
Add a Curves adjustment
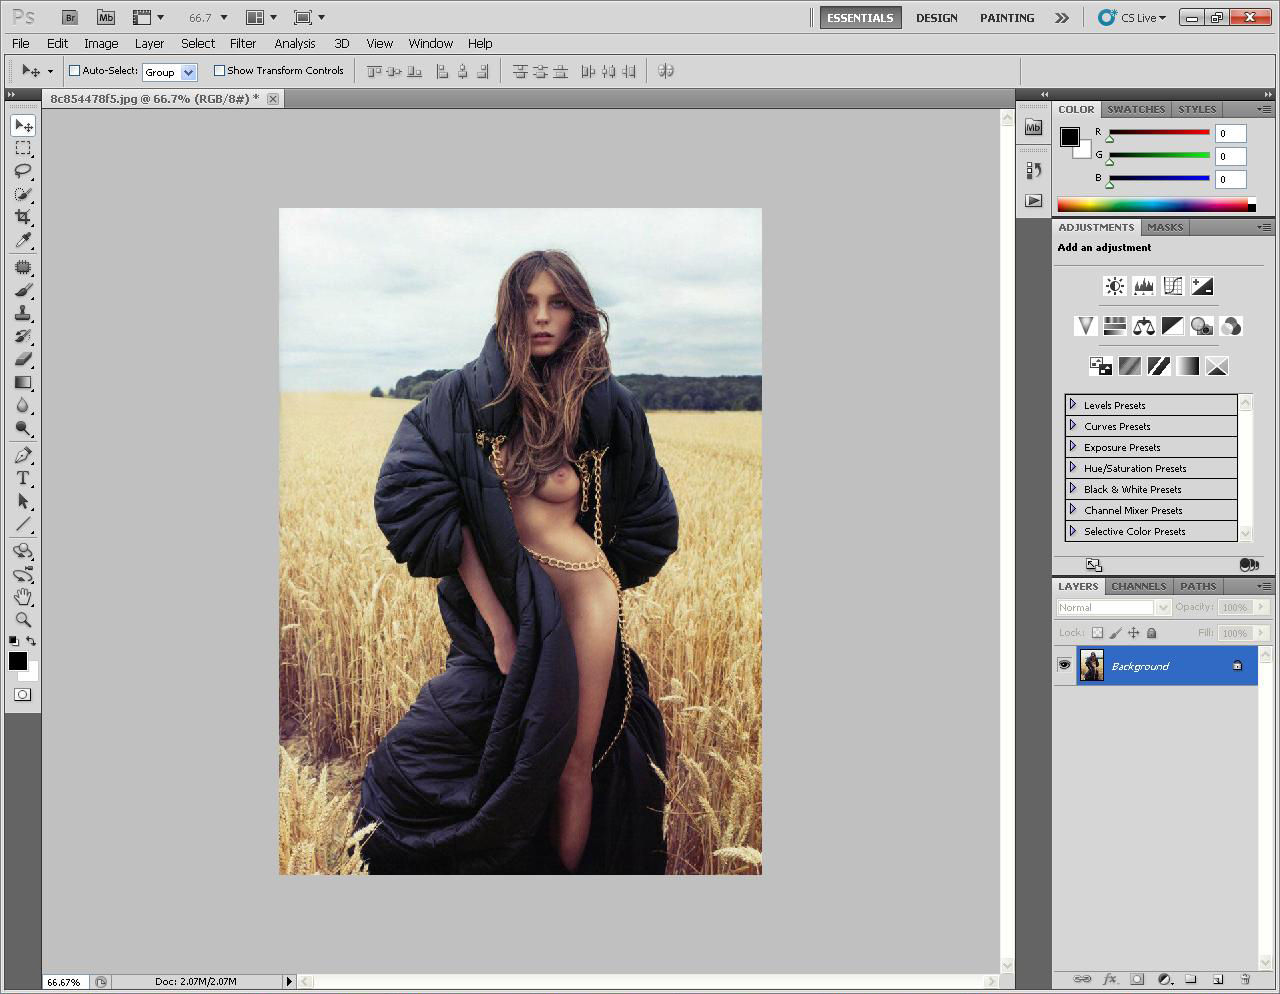pos(1173,286)
